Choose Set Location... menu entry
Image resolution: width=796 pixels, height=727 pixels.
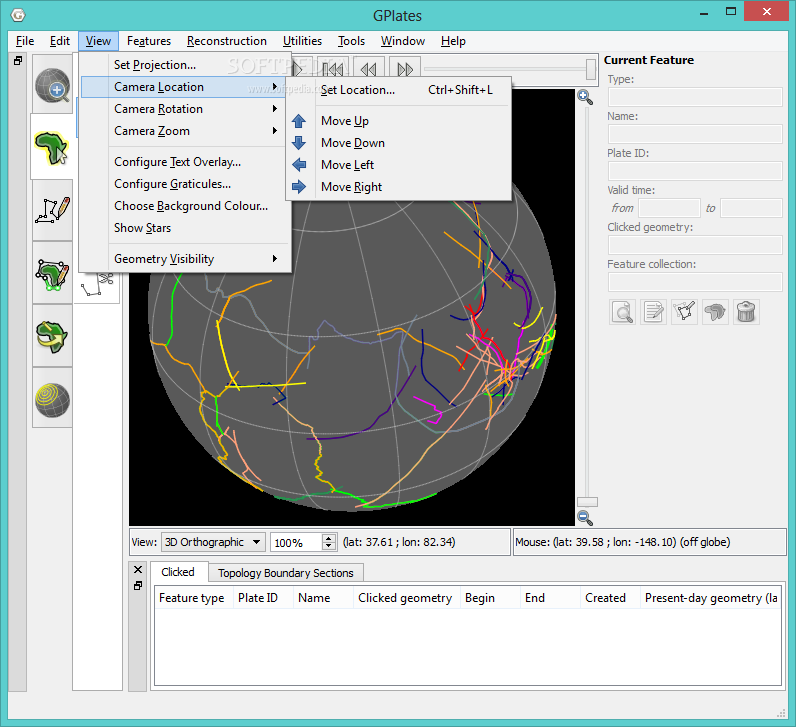[x=399, y=90]
